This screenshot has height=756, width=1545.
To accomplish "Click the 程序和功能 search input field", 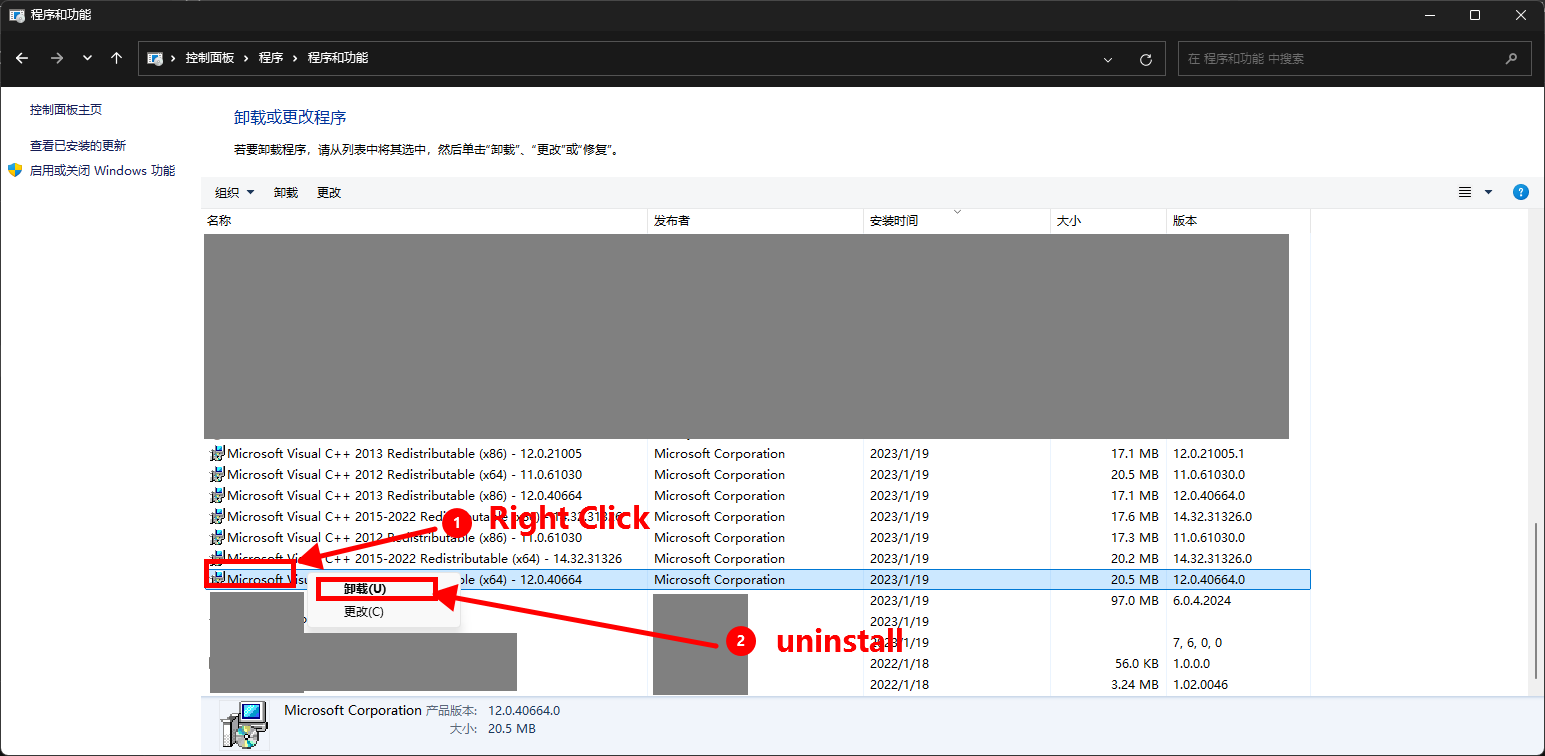I will pos(1340,59).
